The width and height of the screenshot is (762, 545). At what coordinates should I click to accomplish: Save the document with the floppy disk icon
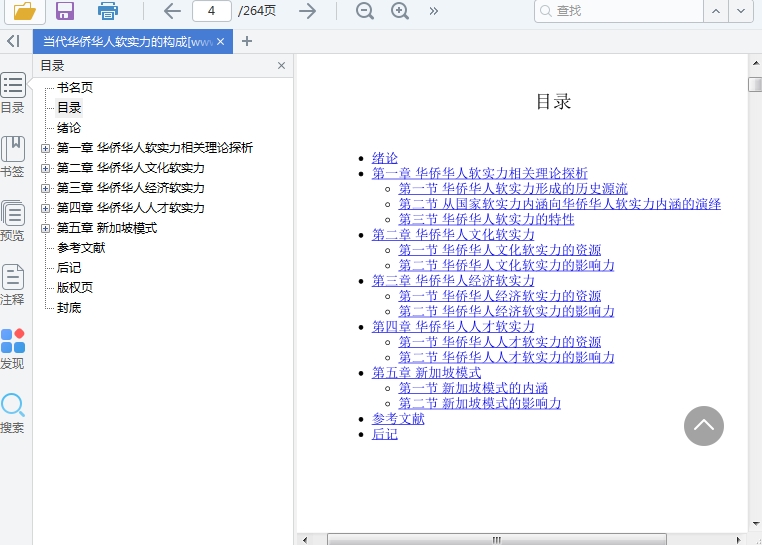click(65, 11)
